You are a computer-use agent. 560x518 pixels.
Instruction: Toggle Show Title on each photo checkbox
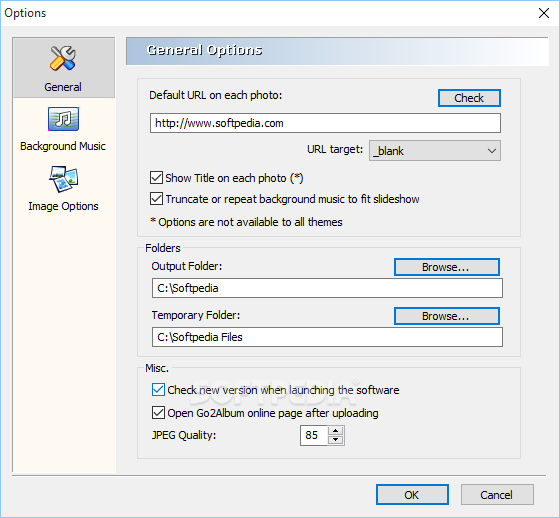[156, 178]
